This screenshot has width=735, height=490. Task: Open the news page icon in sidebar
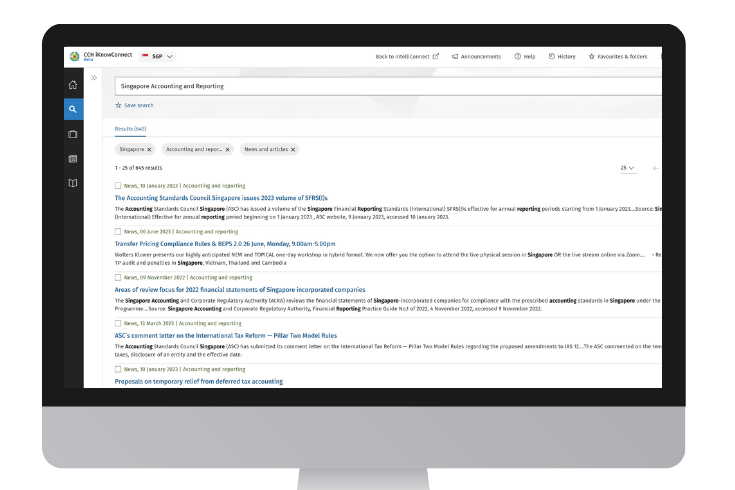73,158
